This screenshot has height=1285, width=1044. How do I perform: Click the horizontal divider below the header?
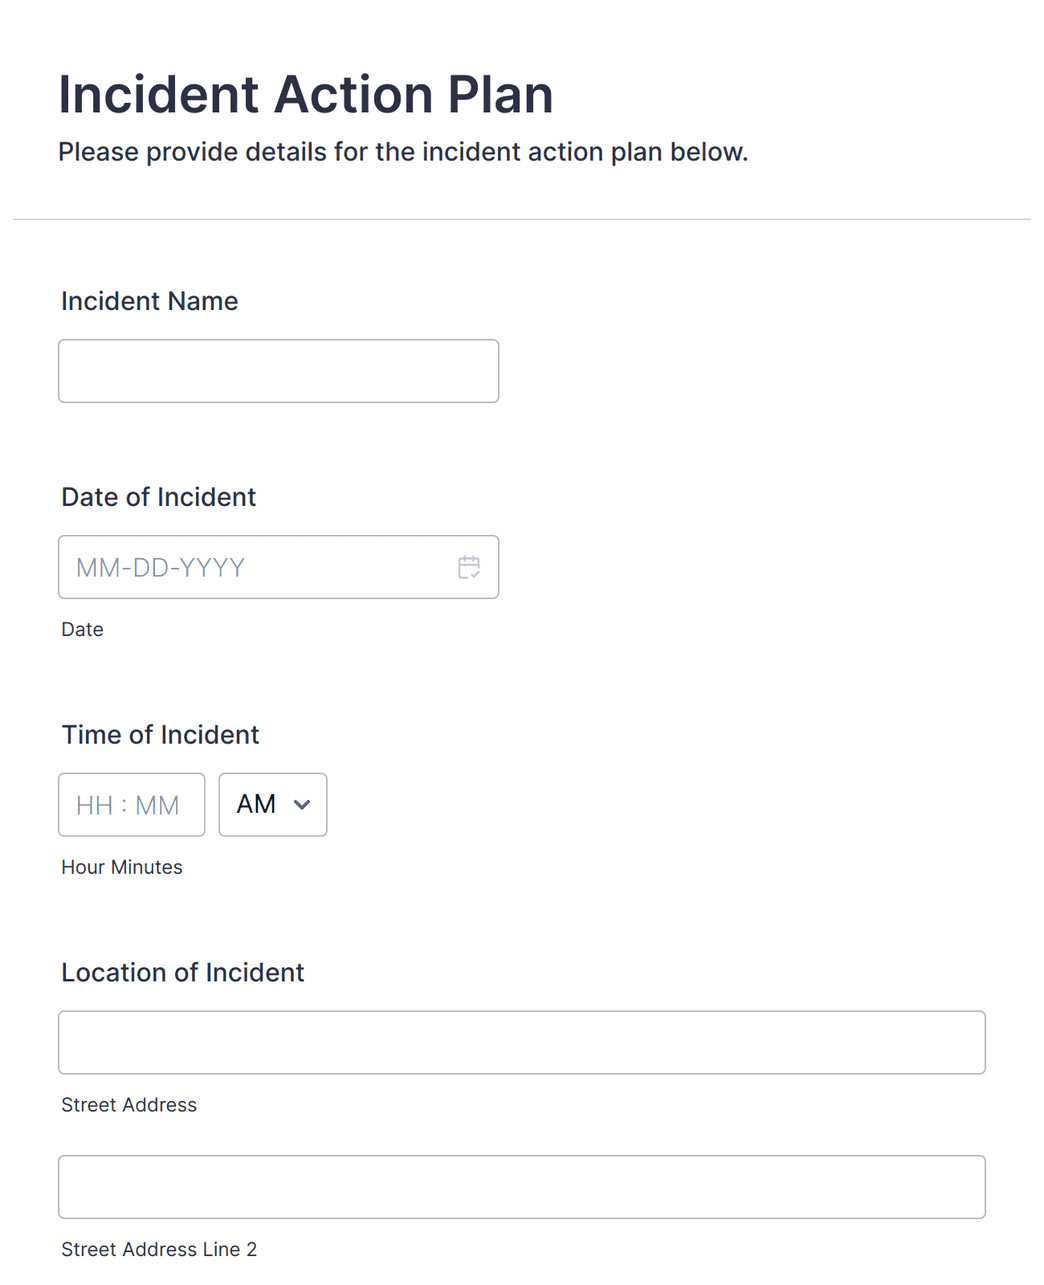click(x=522, y=219)
